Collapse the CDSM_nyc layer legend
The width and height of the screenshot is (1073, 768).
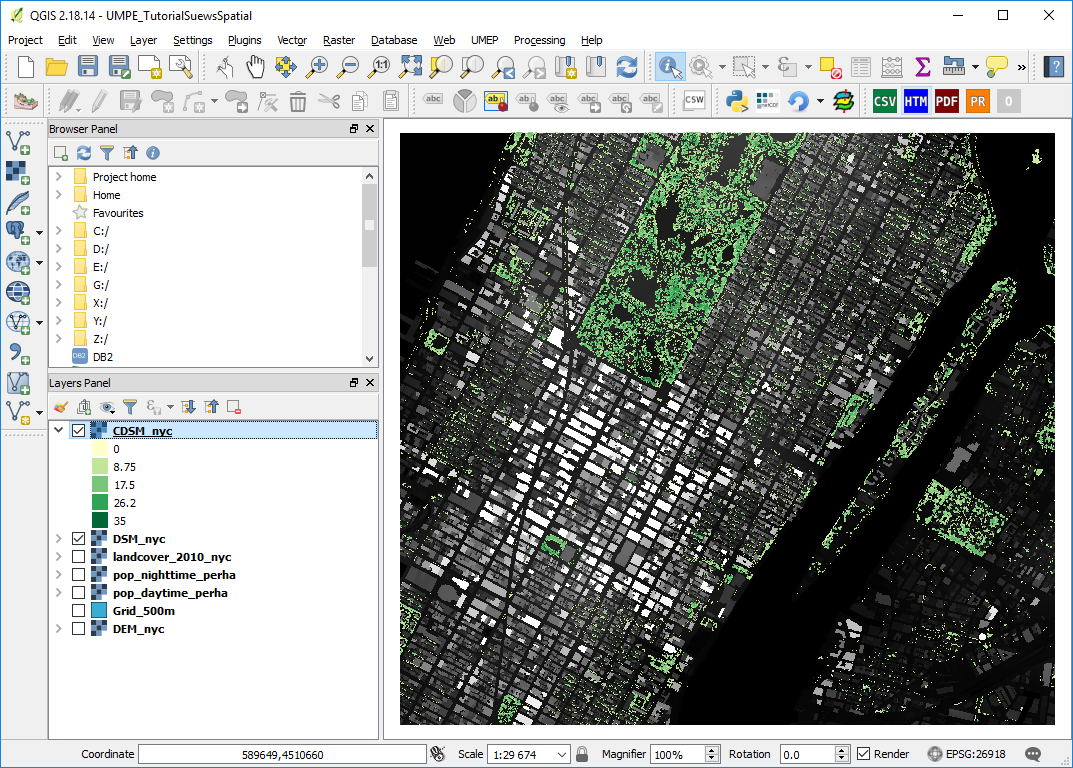pos(59,430)
